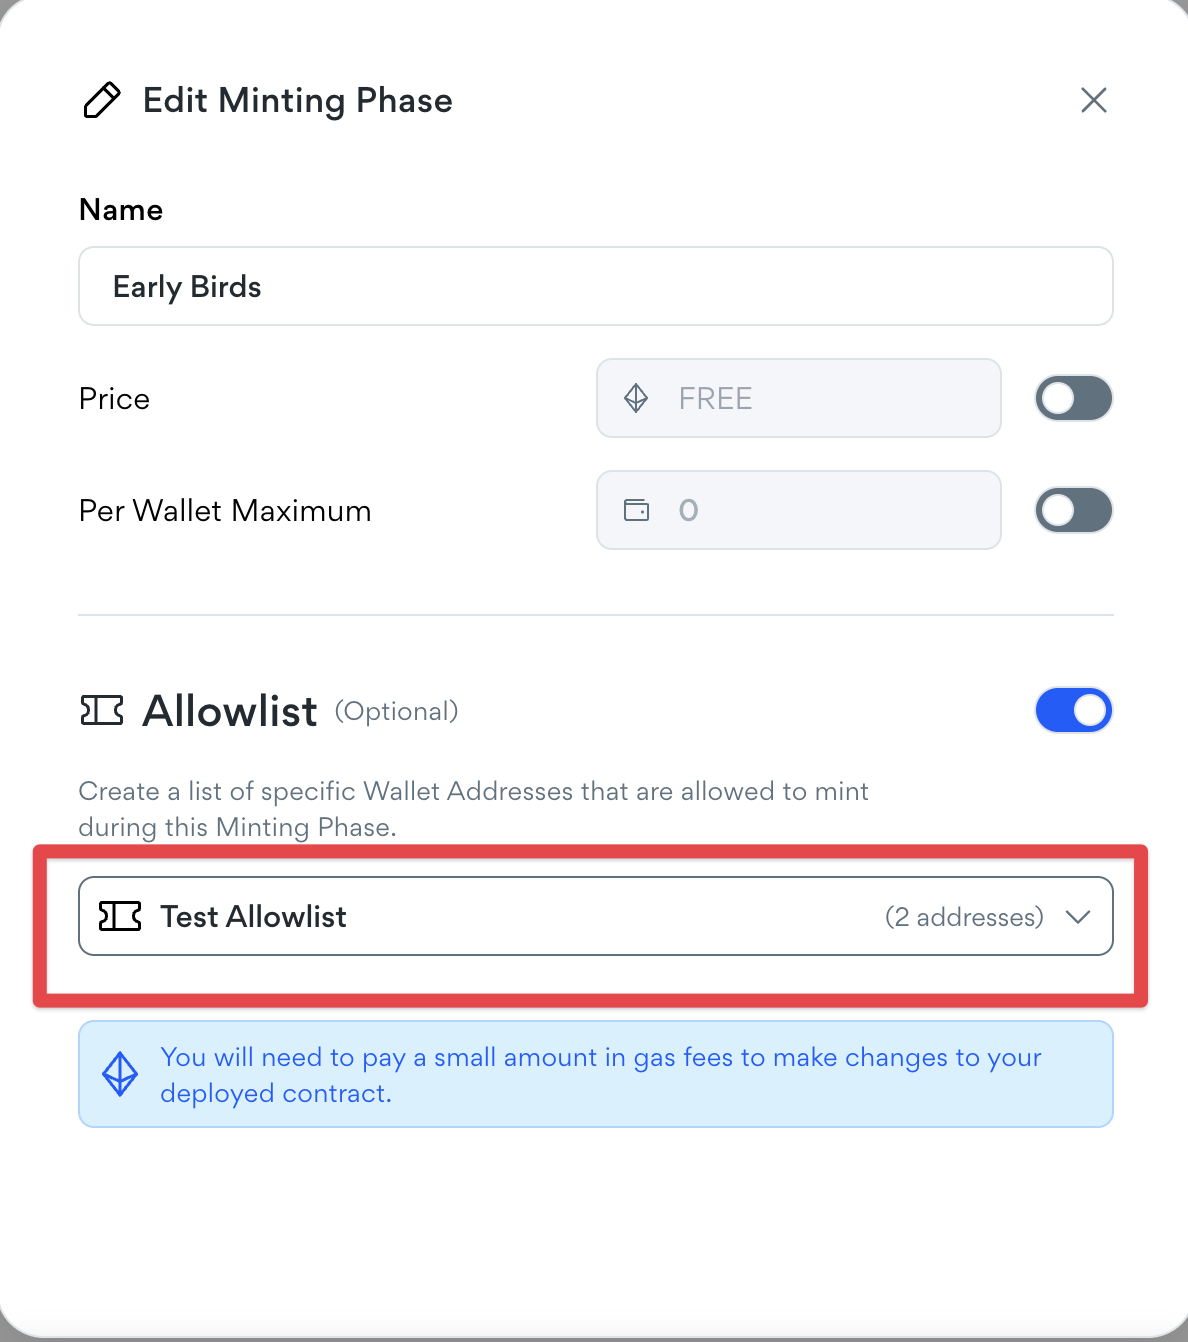
Task: Turn on the Per Wallet Maximum toggle
Action: pos(1073,510)
